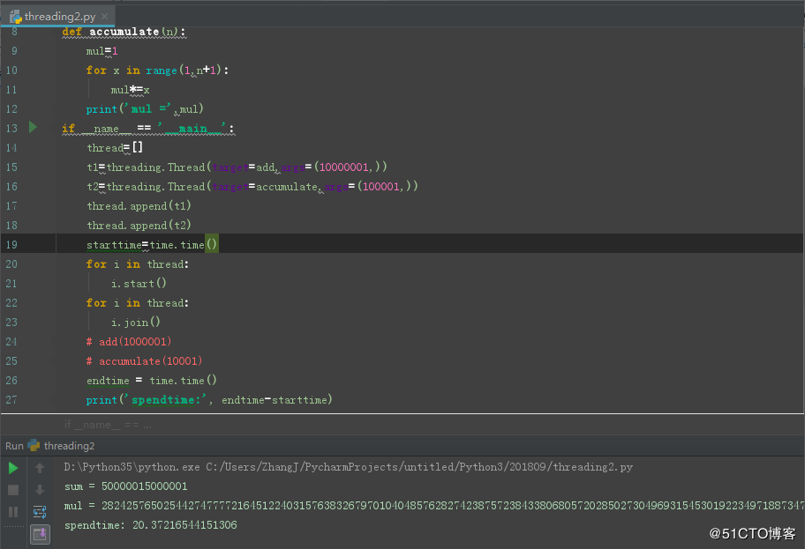Click the 'thread=[]' line
Screen dimensions: 805x549
tap(115, 148)
